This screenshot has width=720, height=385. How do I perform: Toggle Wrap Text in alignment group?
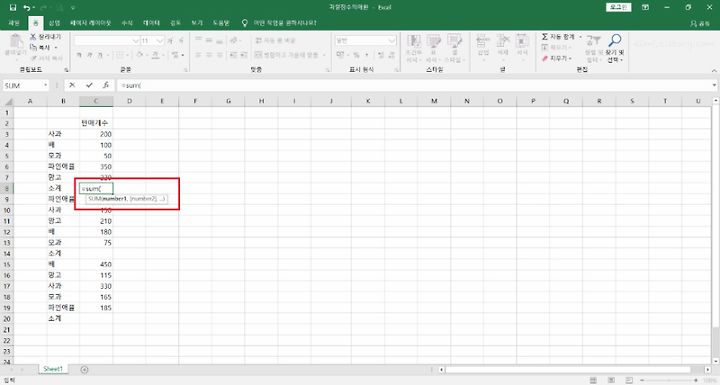[x=276, y=40]
